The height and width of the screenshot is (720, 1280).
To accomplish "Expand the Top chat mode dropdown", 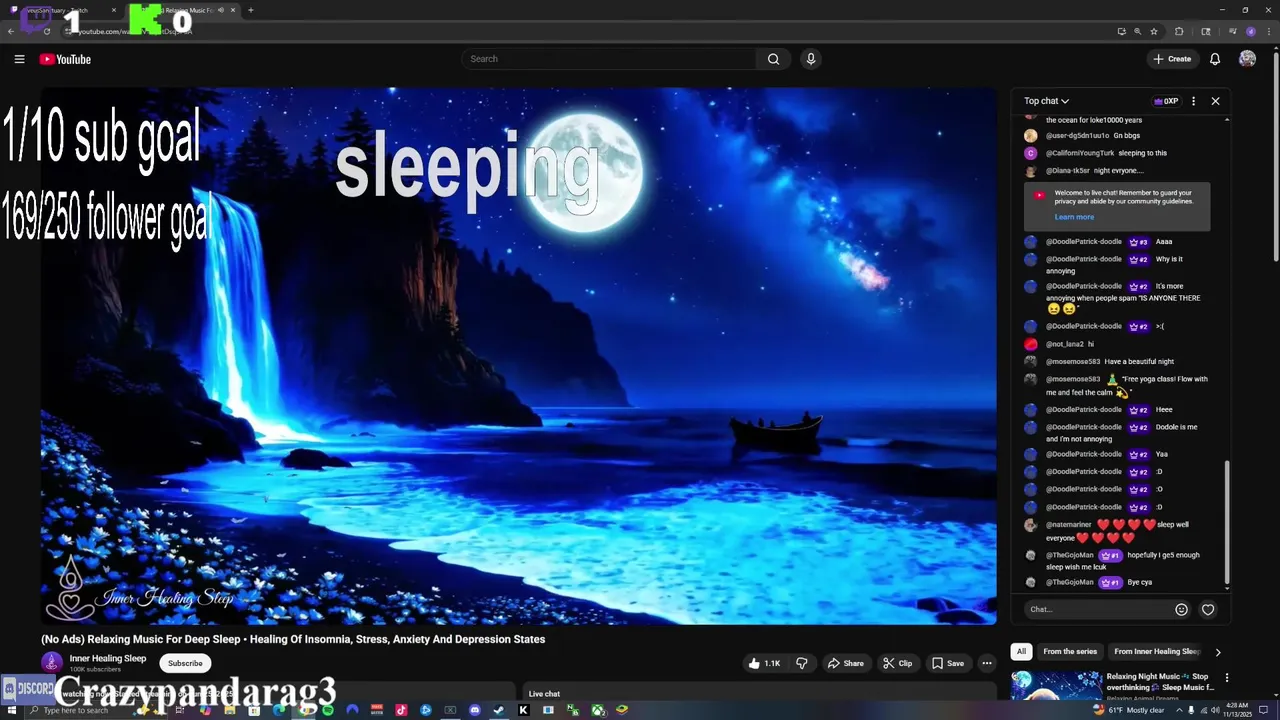I will pos(1046,101).
